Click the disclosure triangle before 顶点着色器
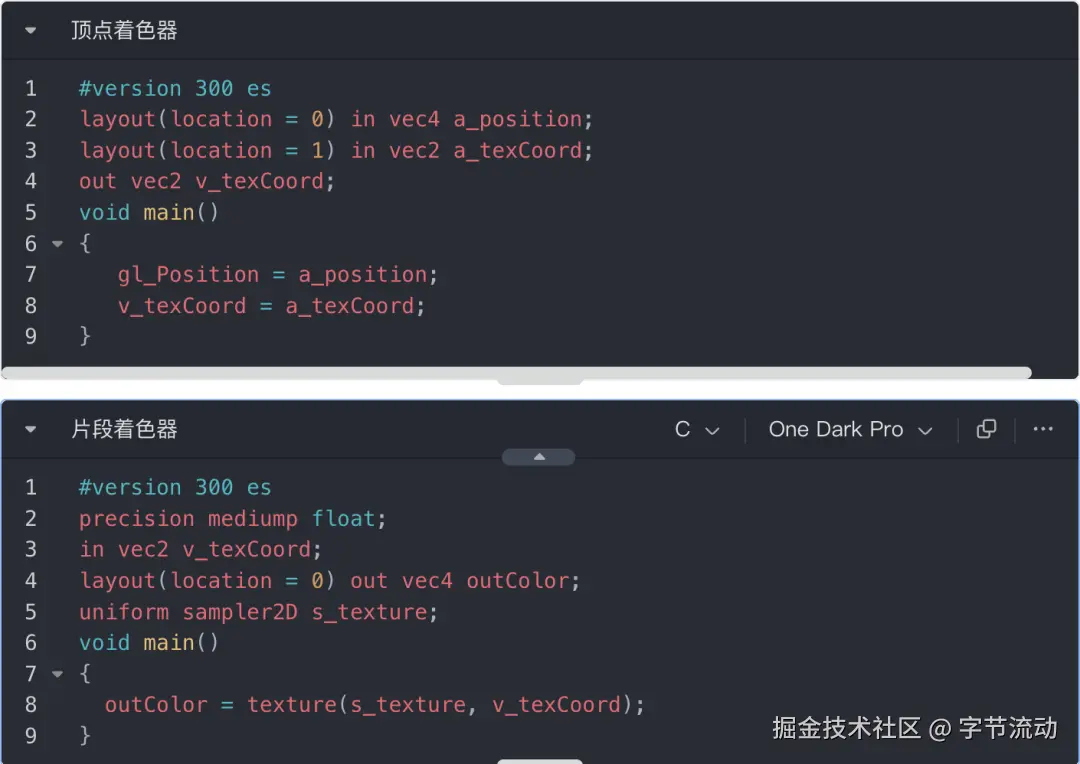The image size is (1080, 764). (31, 30)
